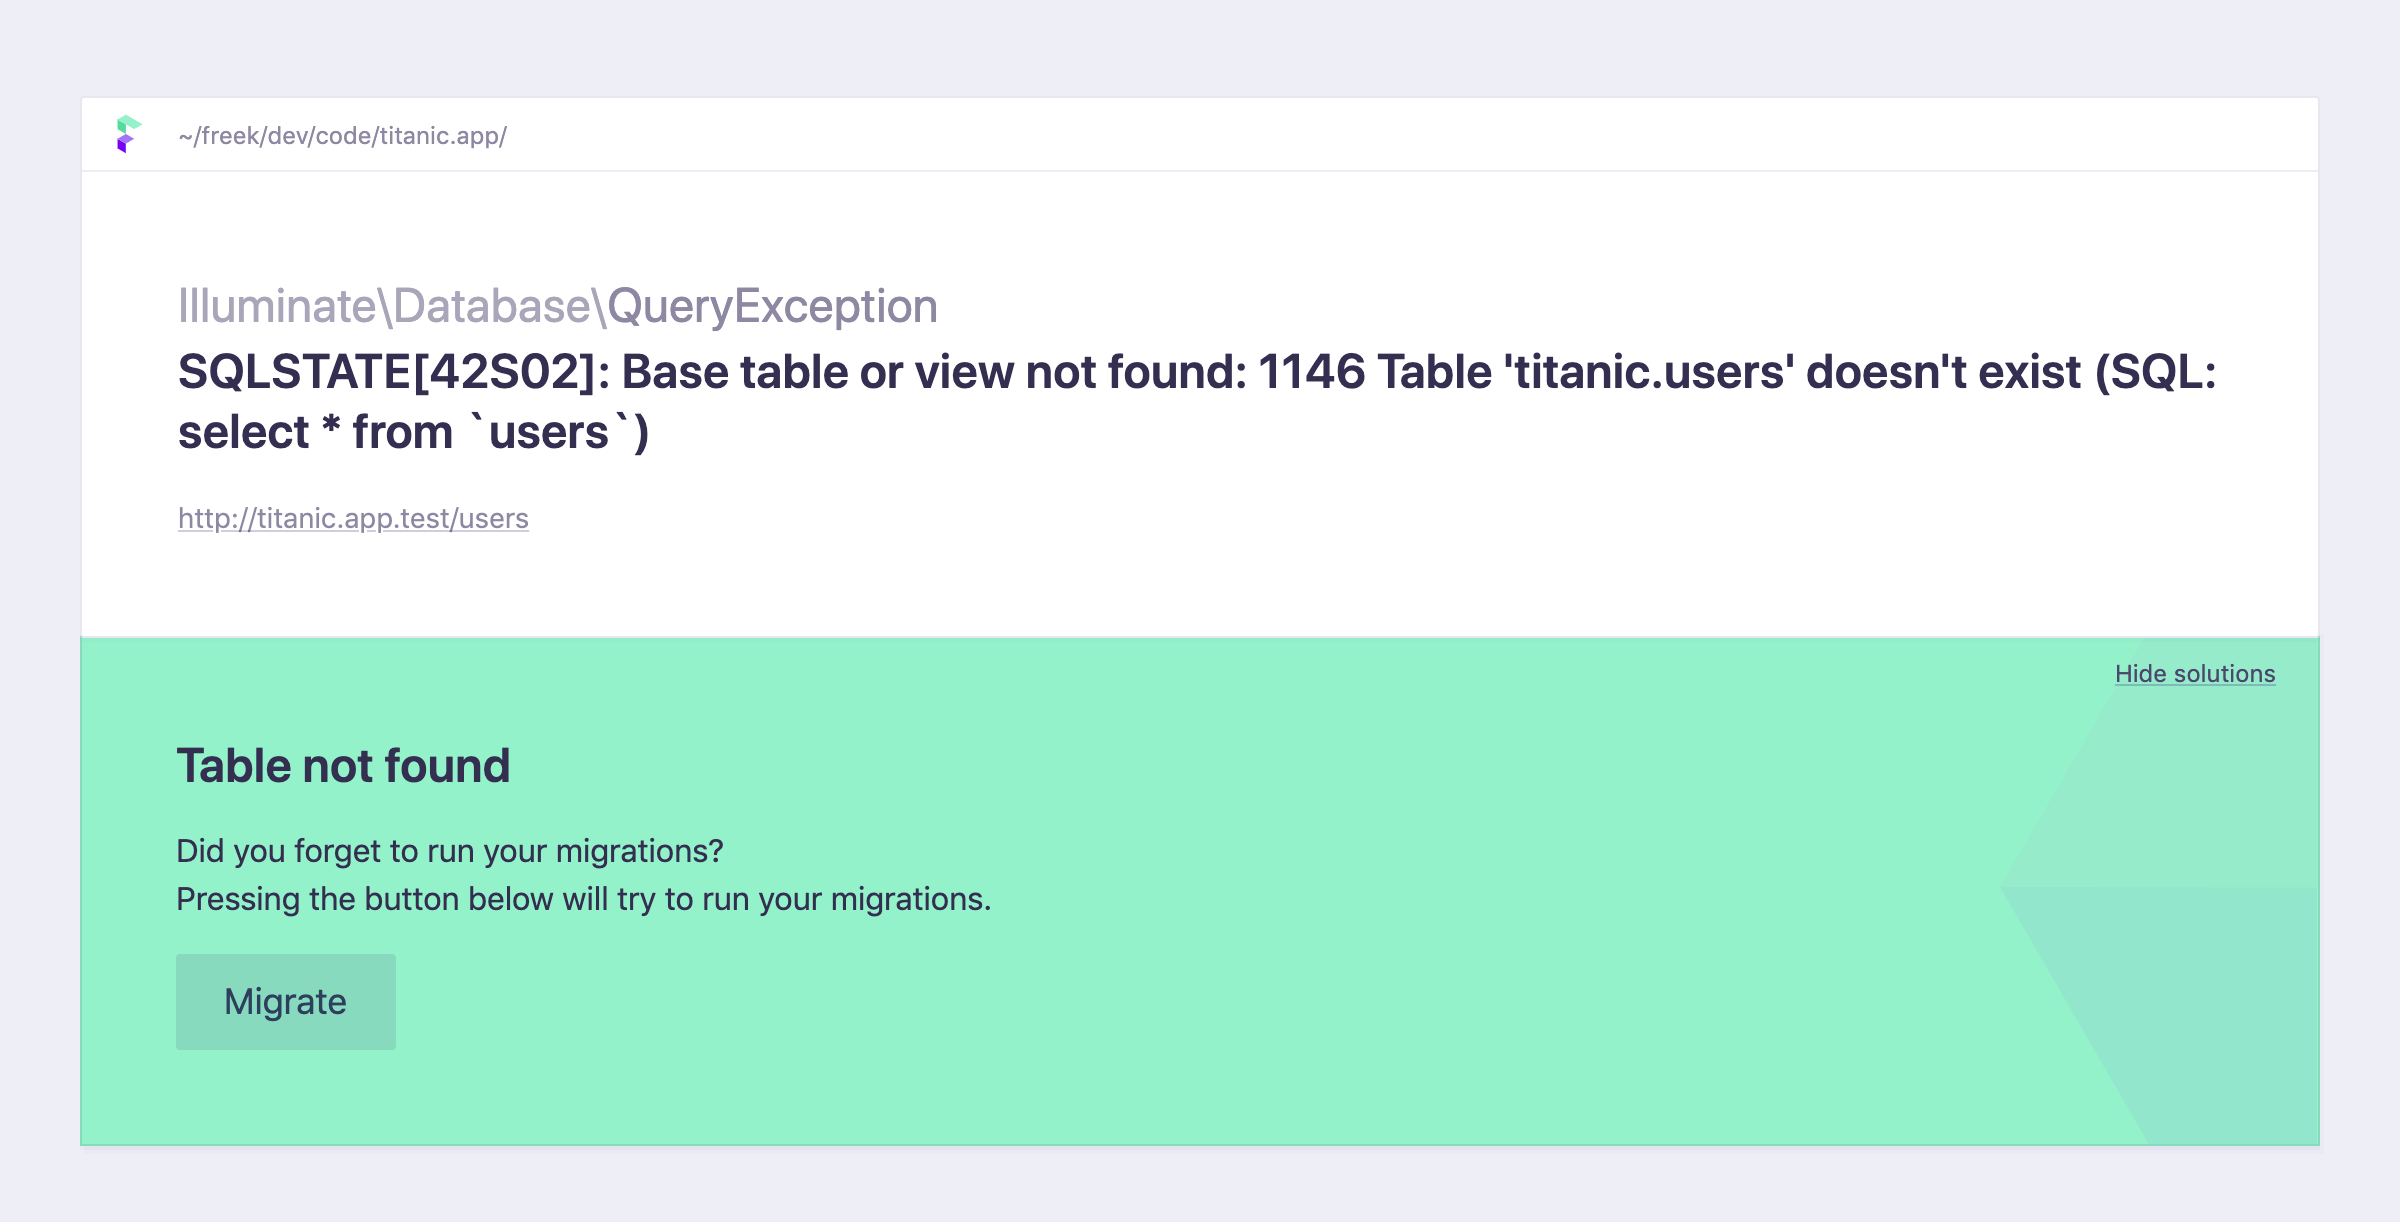
Task: Click the "select * from" SQL text
Action: [x=315, y=433]
